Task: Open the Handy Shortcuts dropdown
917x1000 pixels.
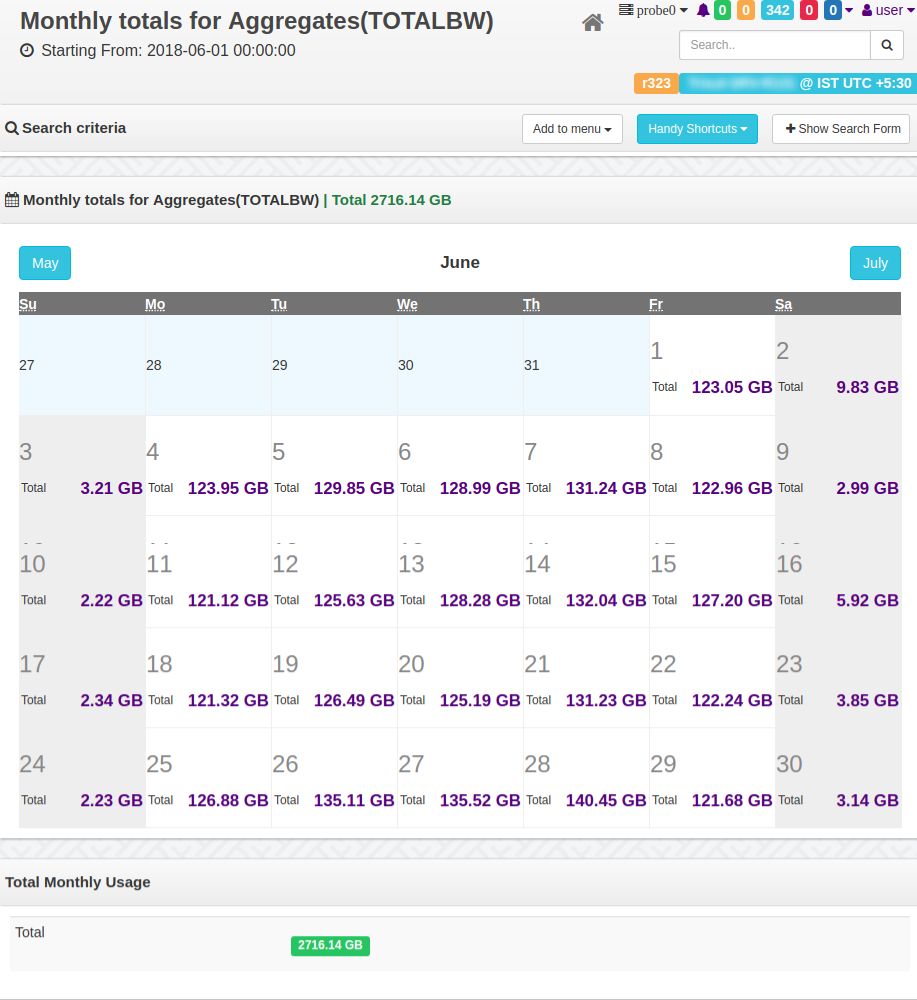Action: pos(697,129)
